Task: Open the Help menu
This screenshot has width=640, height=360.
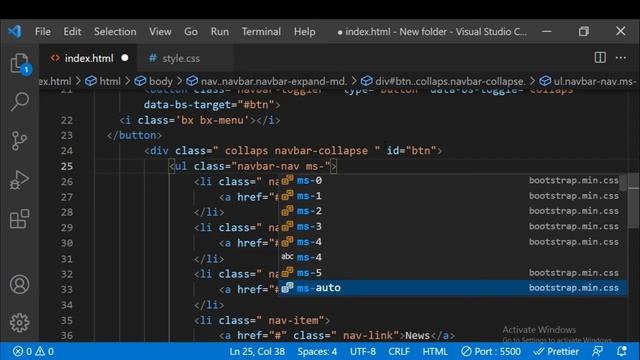Action: tap(304, 31)
